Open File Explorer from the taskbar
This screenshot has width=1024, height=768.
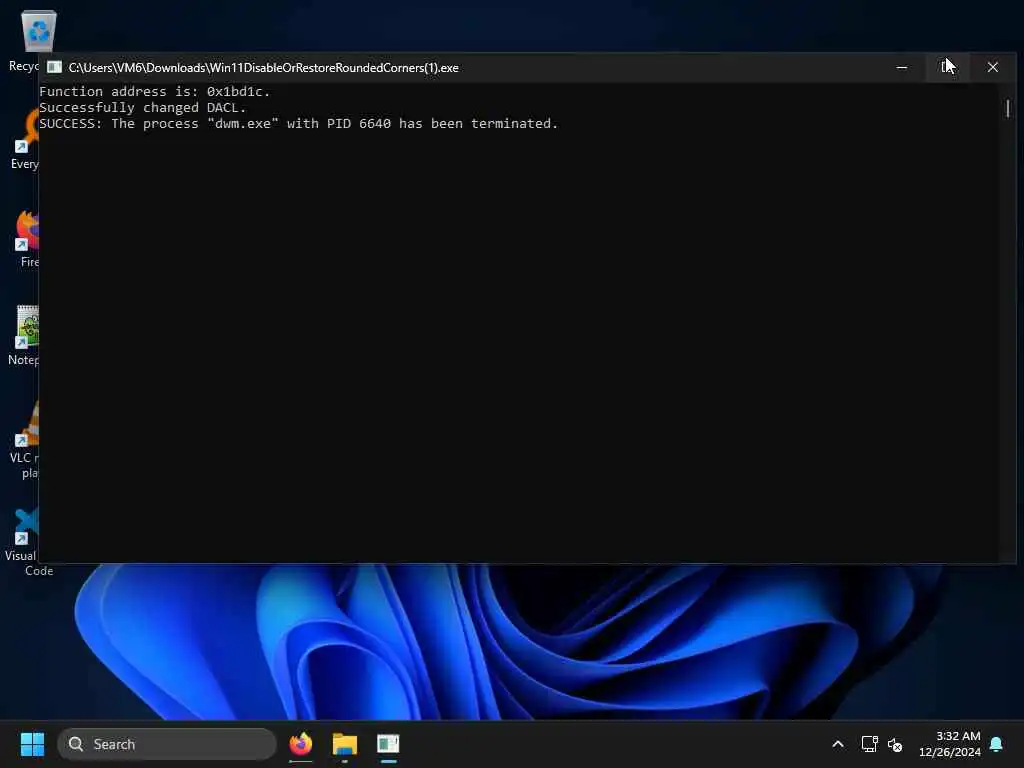(x=345, y=744)
